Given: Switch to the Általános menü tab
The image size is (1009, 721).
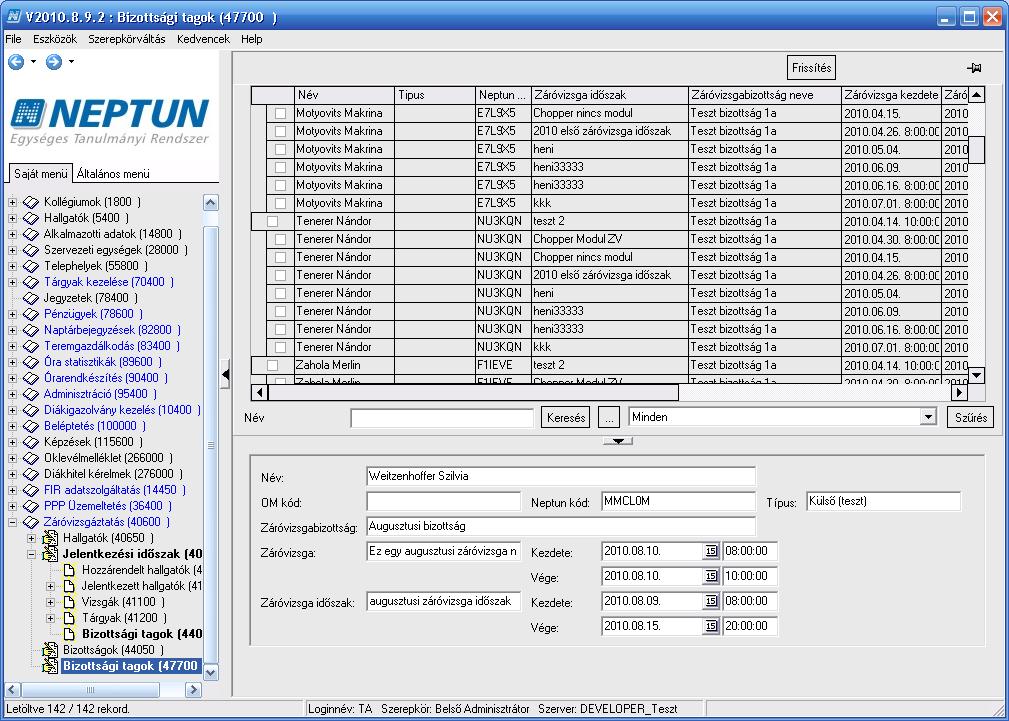Looking at the screenshot, I should pos(113,174).
